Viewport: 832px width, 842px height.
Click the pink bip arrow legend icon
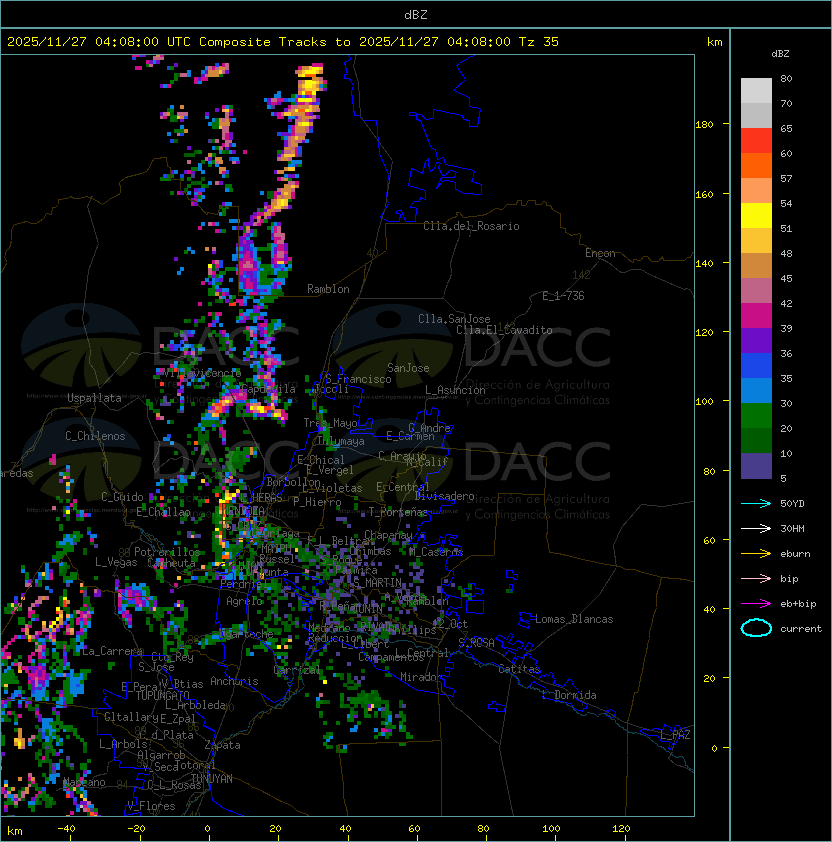pyautogui.click(x=756, y=578)
